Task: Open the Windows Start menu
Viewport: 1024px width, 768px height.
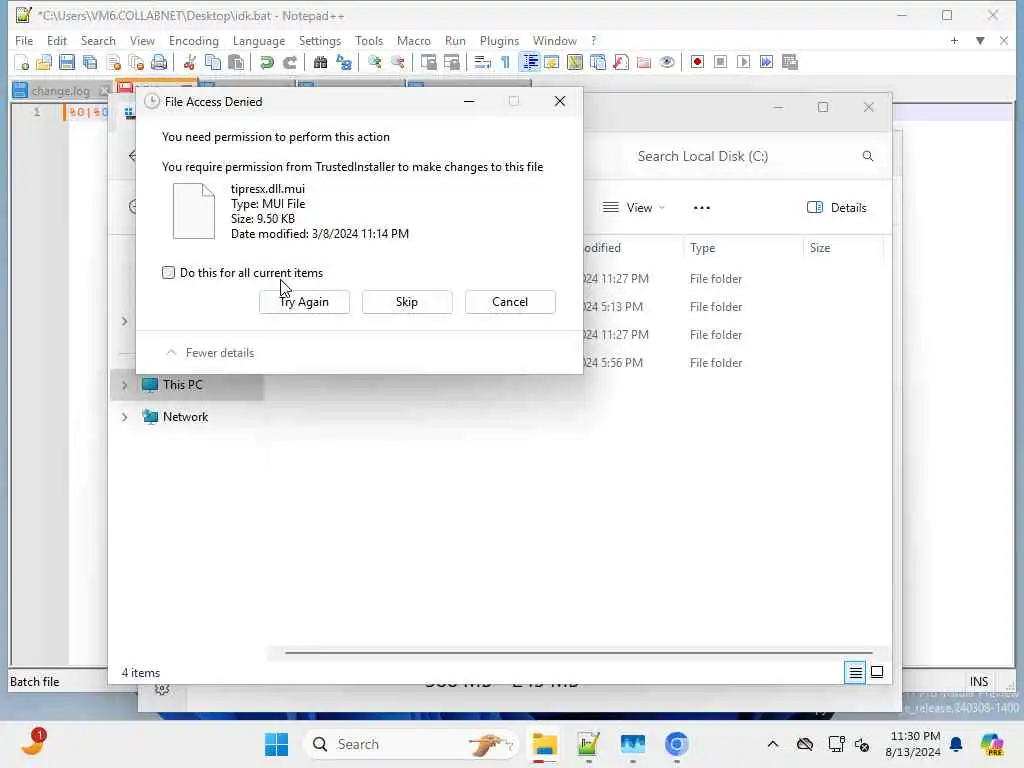Action: [x=276, y=744]
